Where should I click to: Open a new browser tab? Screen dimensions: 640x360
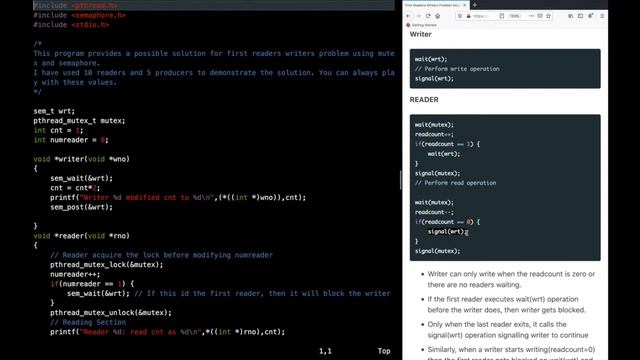click(x=475, y=5)
